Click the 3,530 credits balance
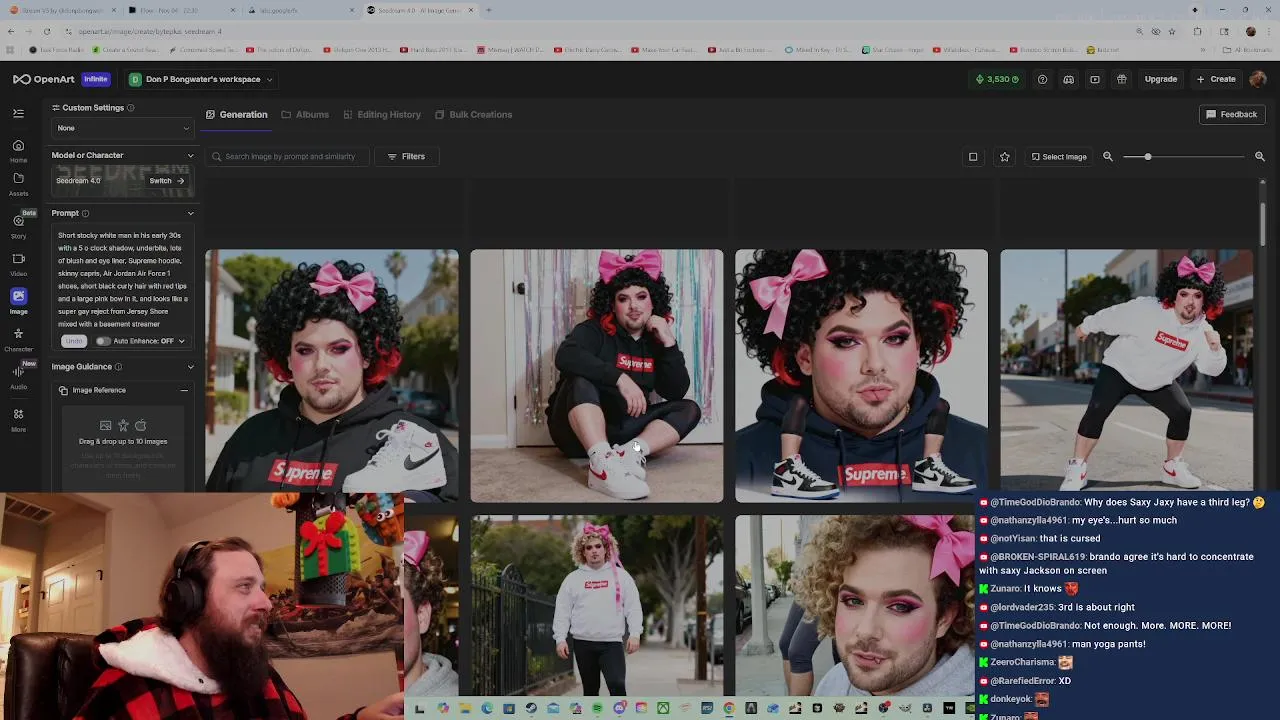Image resolution: width=1280 pixels, height=720 pixels. coord(997,79)
